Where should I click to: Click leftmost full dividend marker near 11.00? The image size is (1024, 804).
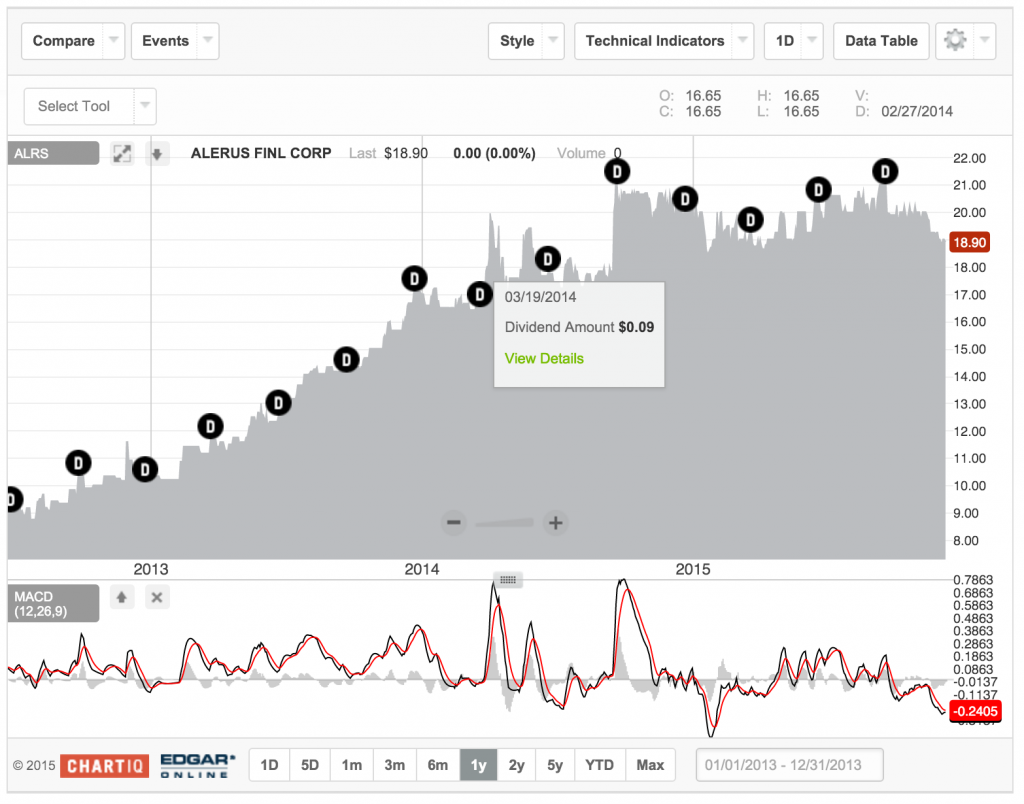click(x=78, y=463)
